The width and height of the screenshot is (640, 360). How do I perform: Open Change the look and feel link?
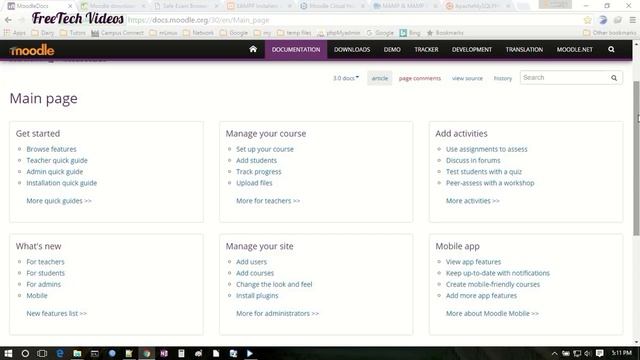pyautogui.click(x=274, y=284)
